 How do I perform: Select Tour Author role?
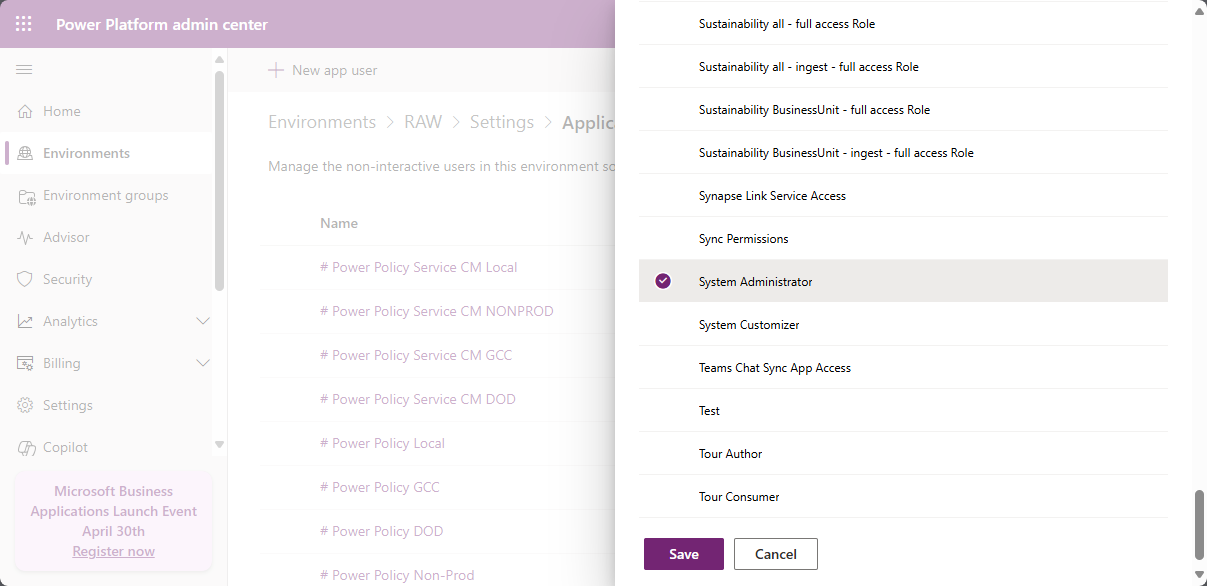(x=903, y=453)
